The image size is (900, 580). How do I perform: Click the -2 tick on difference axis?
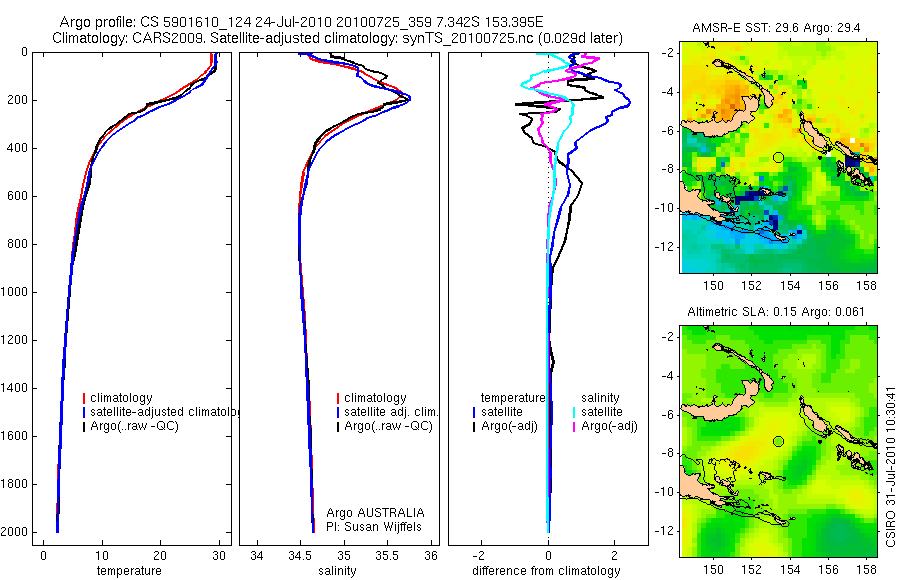[479, 556]
